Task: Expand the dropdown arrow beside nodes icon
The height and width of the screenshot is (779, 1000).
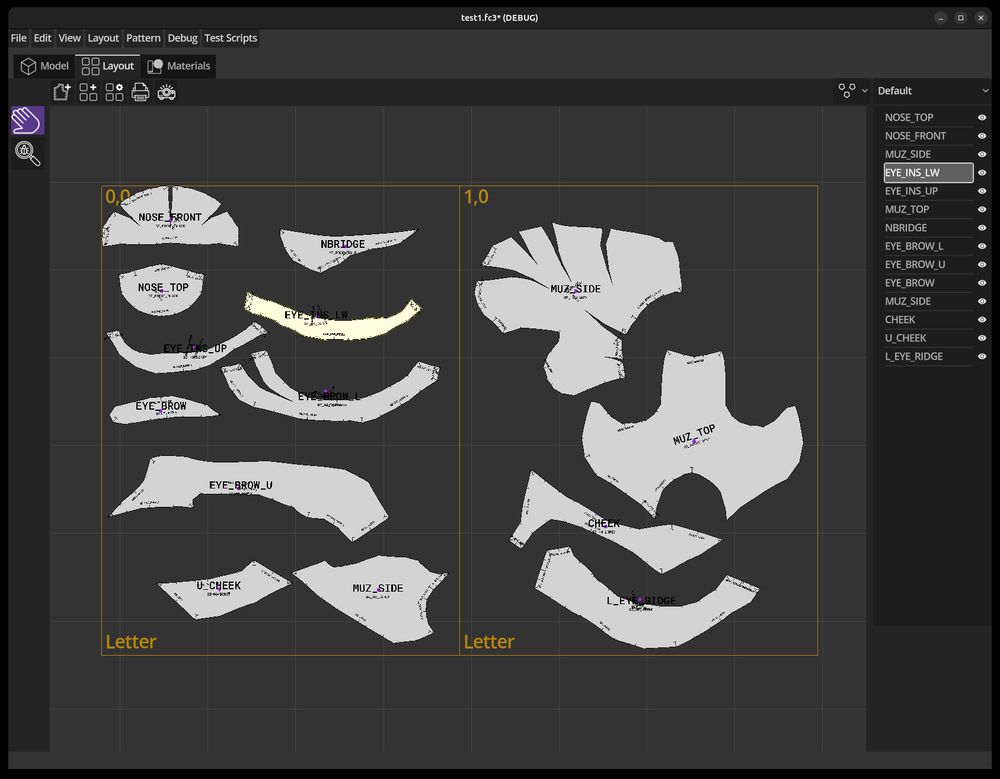Action: click(865, 91)
